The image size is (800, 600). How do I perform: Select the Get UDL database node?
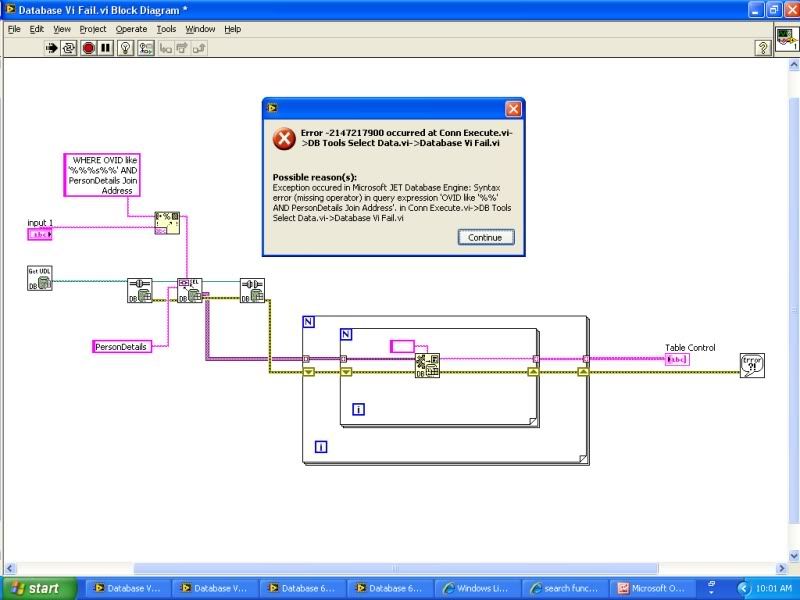pyautogui.click(x=39, y=278)
